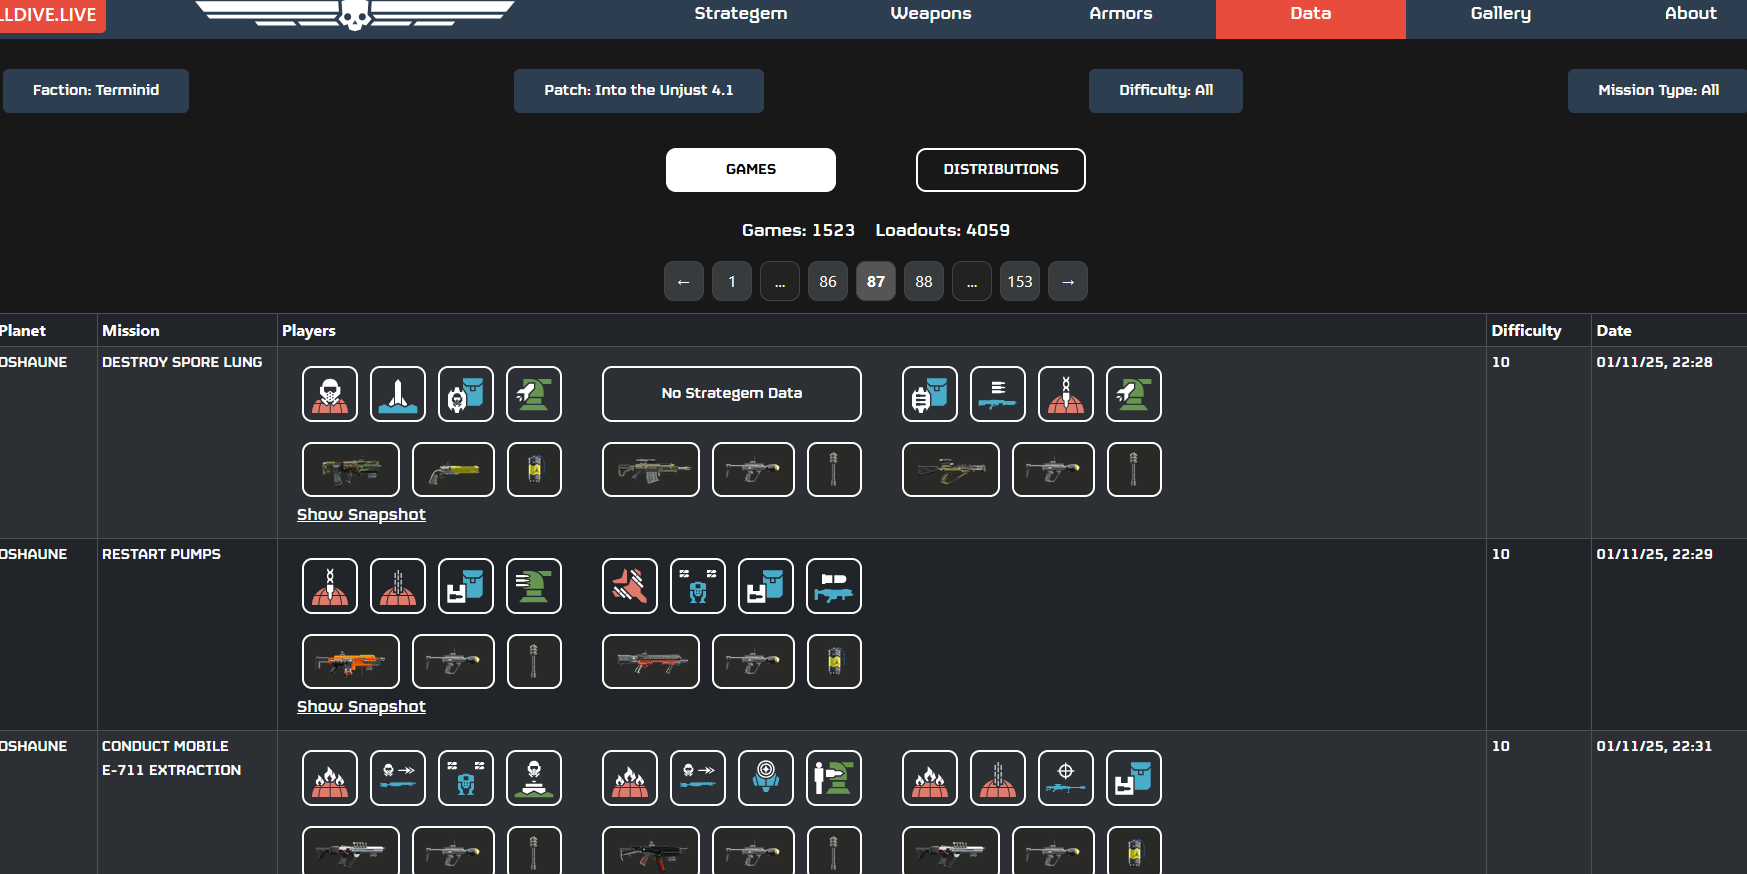The image size is (1747, 874).
Task: Go to page 88
Action: tap(924, 282)
